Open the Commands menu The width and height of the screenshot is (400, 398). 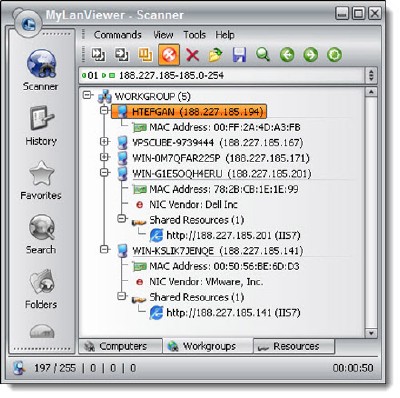[x=117, y=35]
